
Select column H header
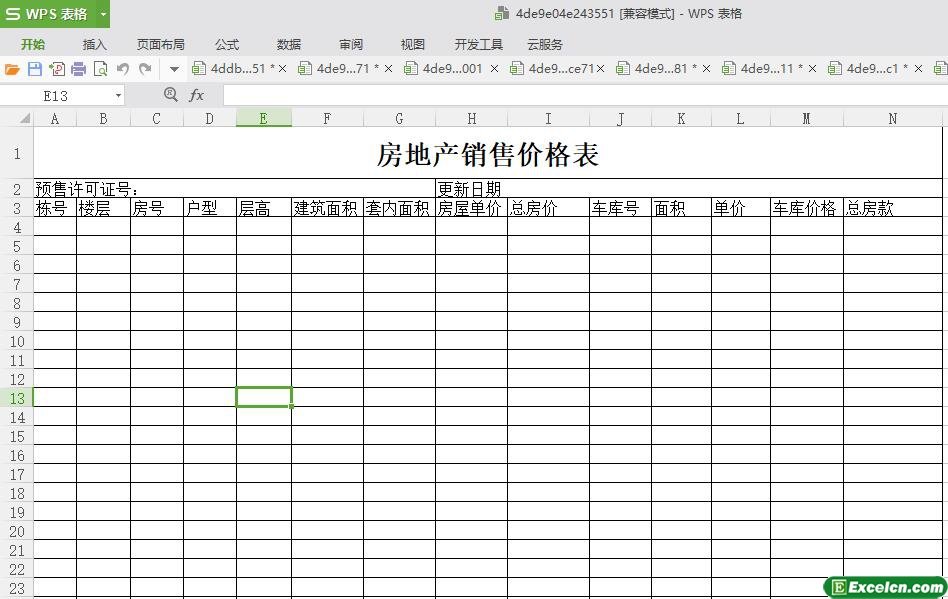pyautogui.click(x=472, y=118)
